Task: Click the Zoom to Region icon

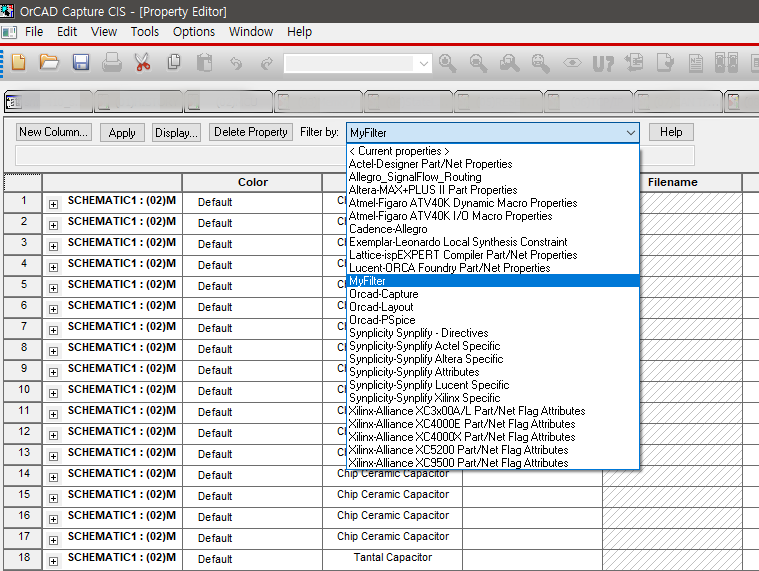Action: point(509,63)
